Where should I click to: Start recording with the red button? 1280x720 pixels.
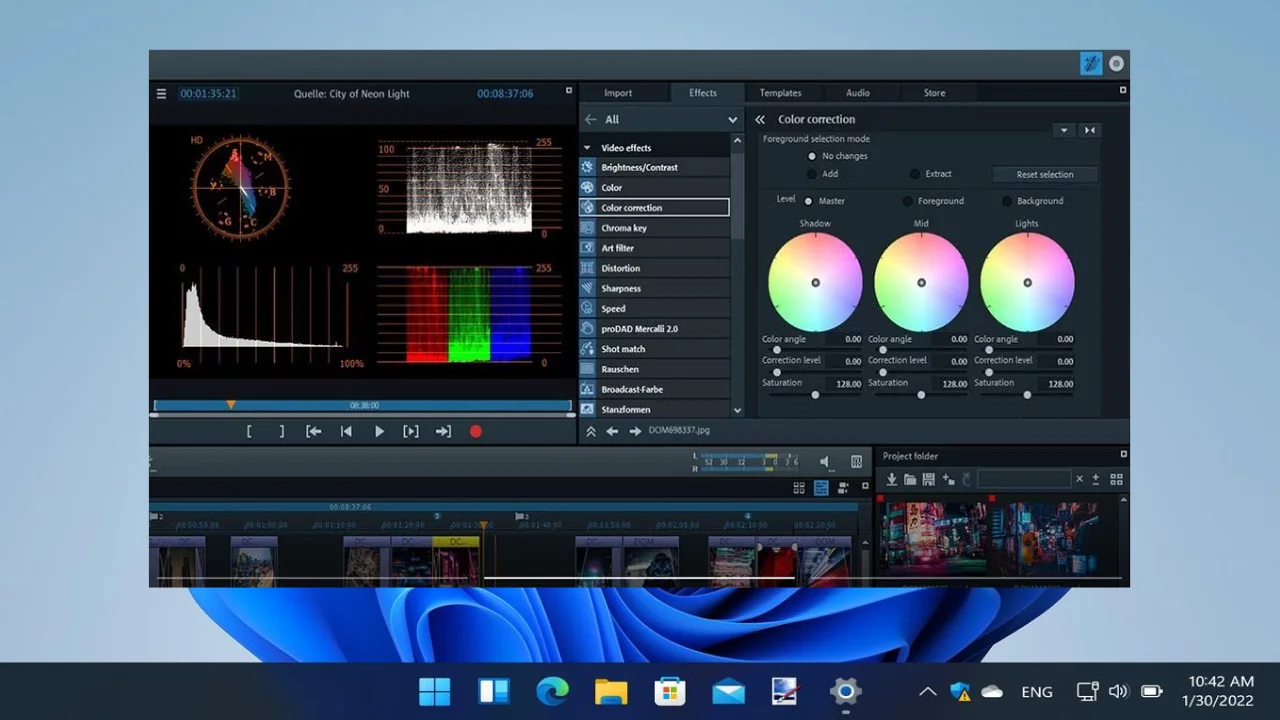point(476,432)
